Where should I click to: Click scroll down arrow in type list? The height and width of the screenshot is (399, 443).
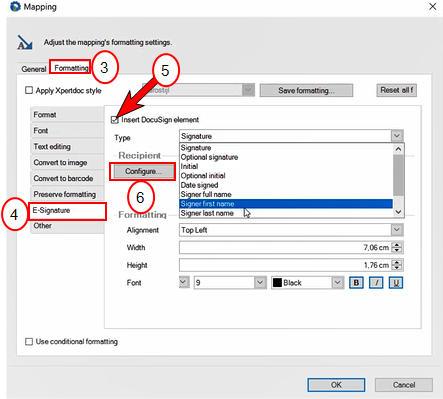(398, 212)
